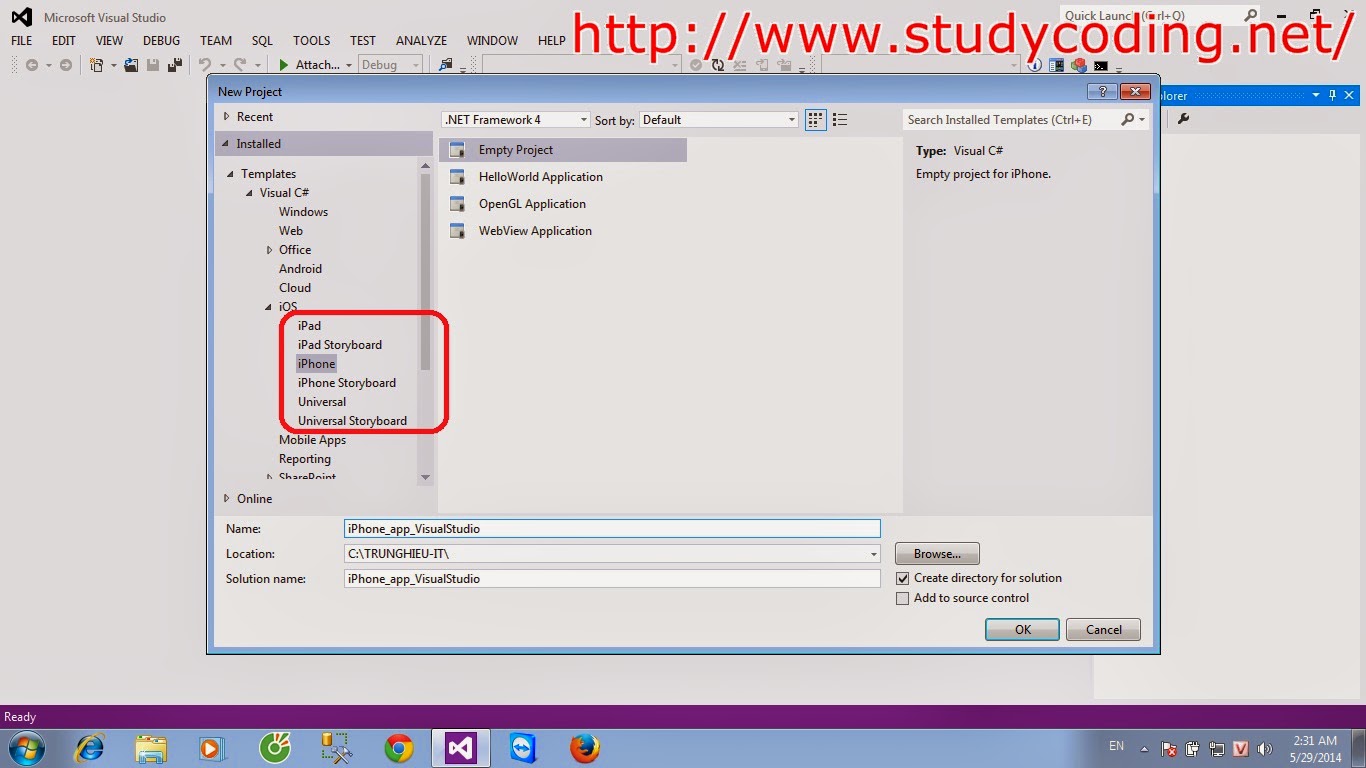Switch templates to list view
This screenshot has height=768, width=1366.
point(840,119)
